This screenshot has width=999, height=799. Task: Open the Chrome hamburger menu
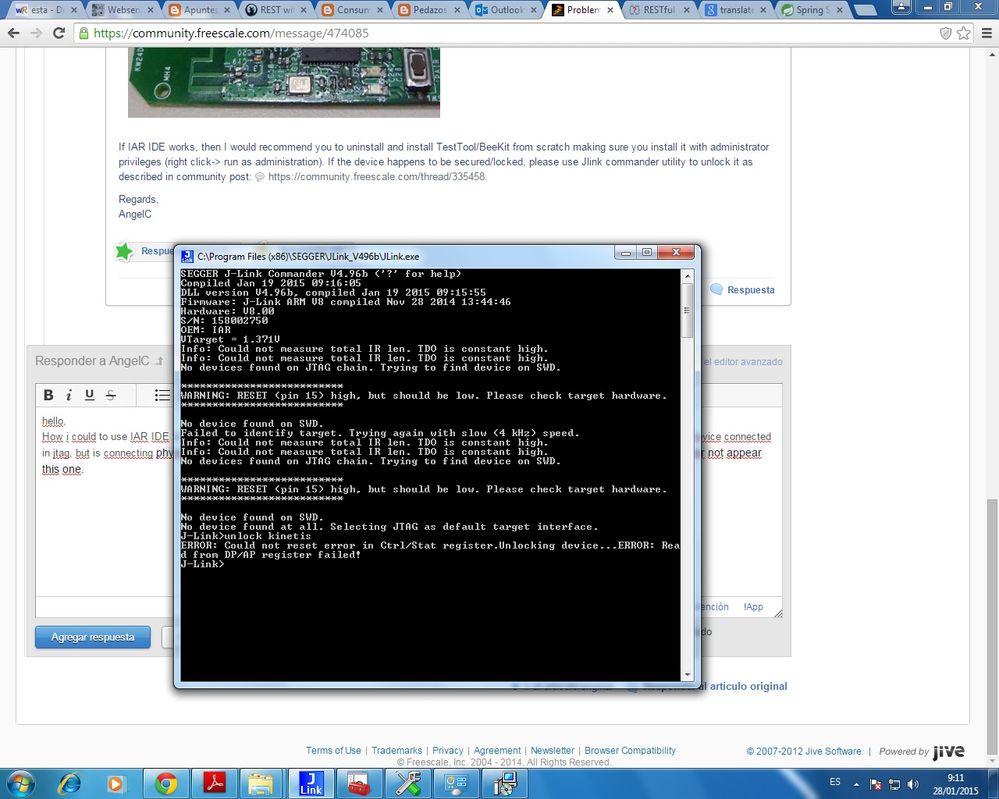pos(986,33)
